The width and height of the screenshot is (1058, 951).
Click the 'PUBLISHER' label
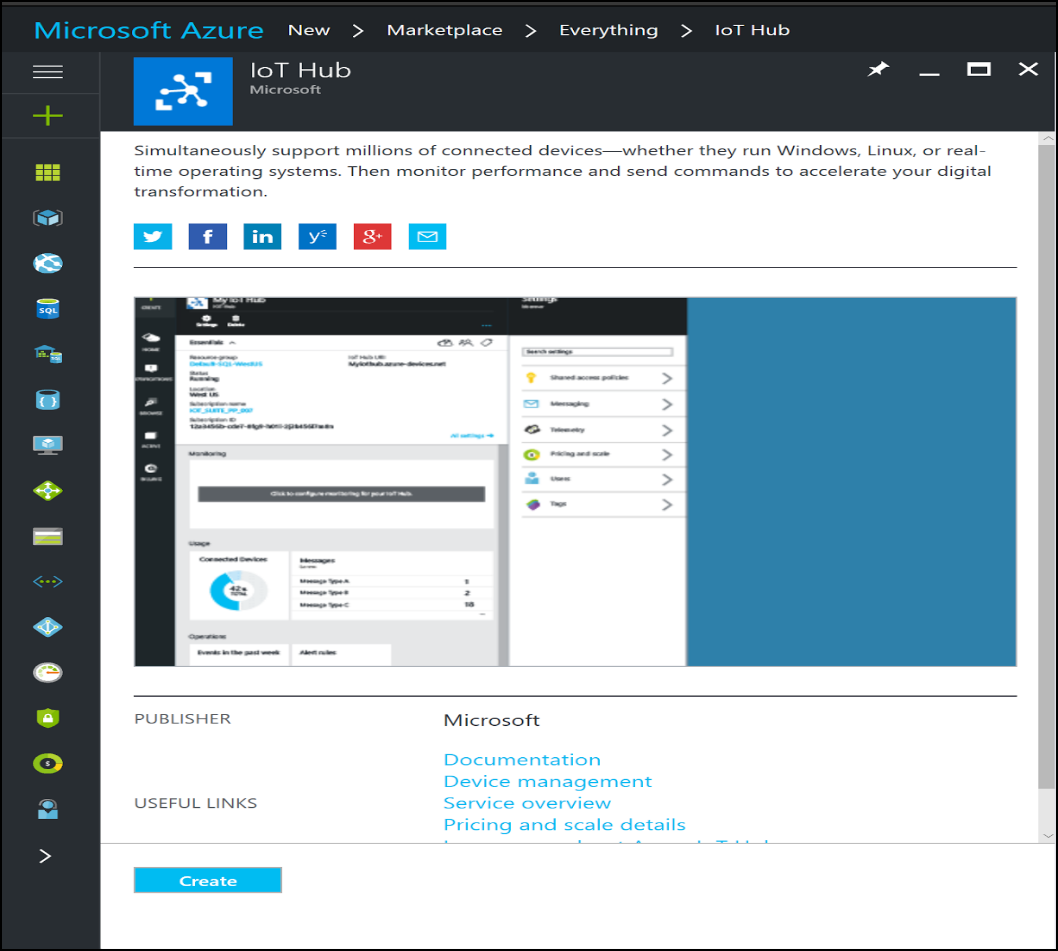pyautogui.click(x=182, y=719)
